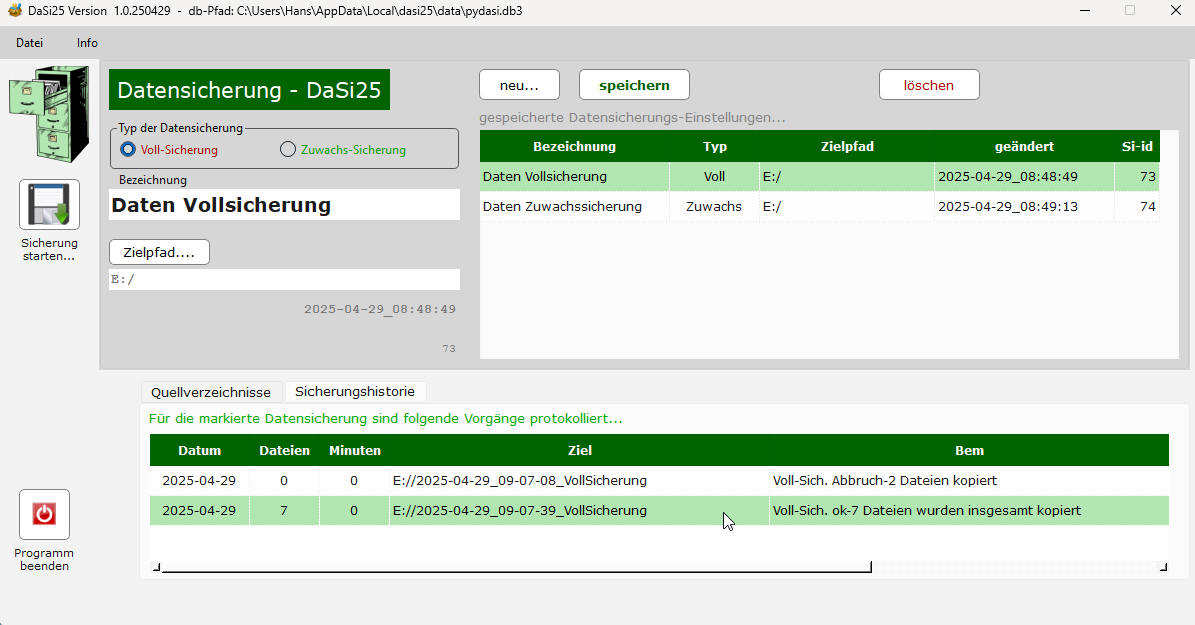Click the E:/ target path field
1195x625 pixels.
point(284,280)
